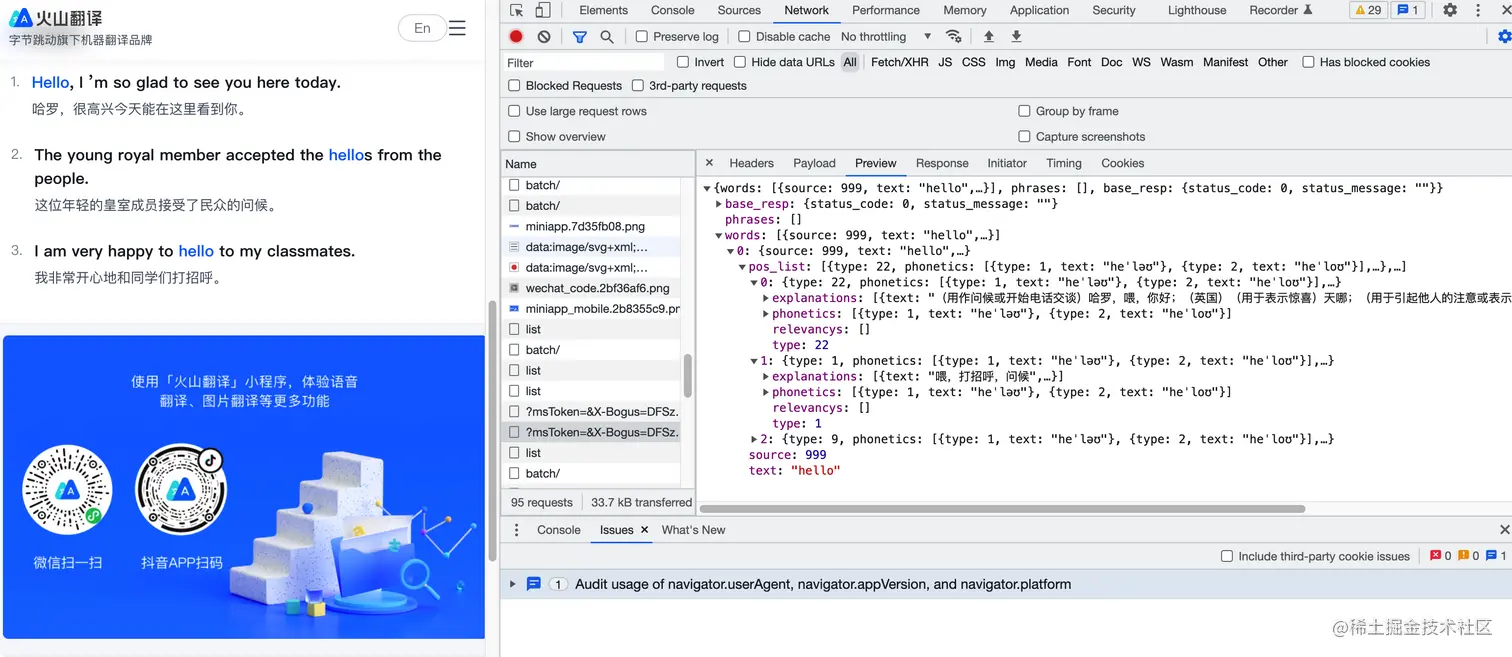Toggle the Disable cache checkbox
Screen dimensions: 1512x657
pos(744,36)
